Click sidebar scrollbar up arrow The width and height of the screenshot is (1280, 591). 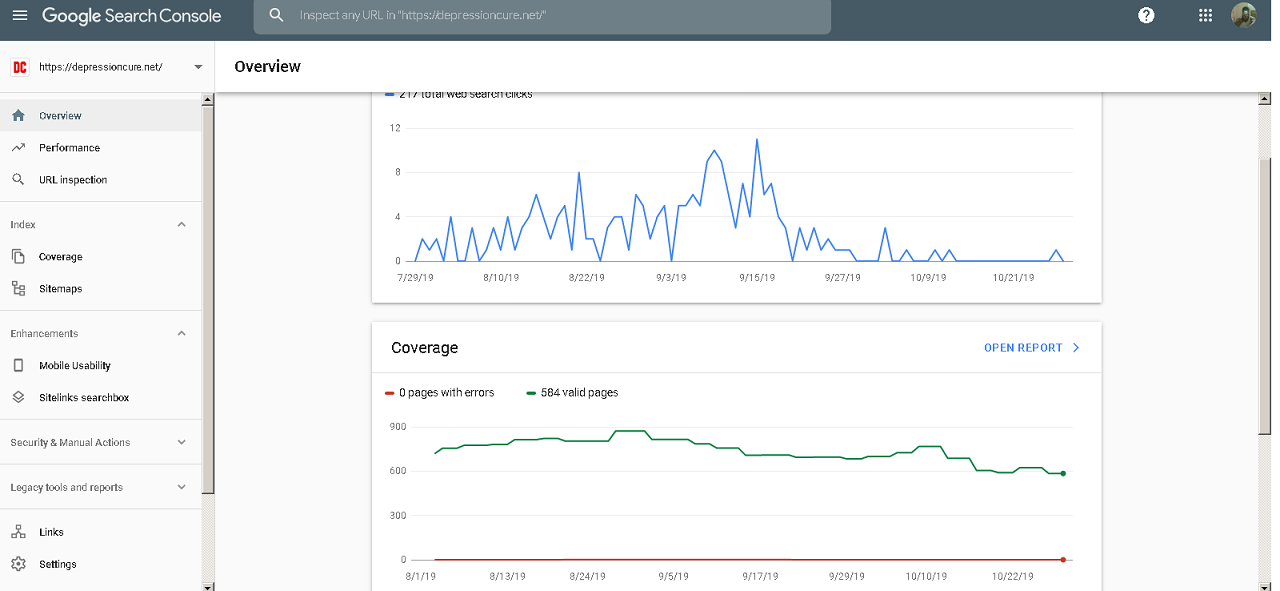(208, 99)
